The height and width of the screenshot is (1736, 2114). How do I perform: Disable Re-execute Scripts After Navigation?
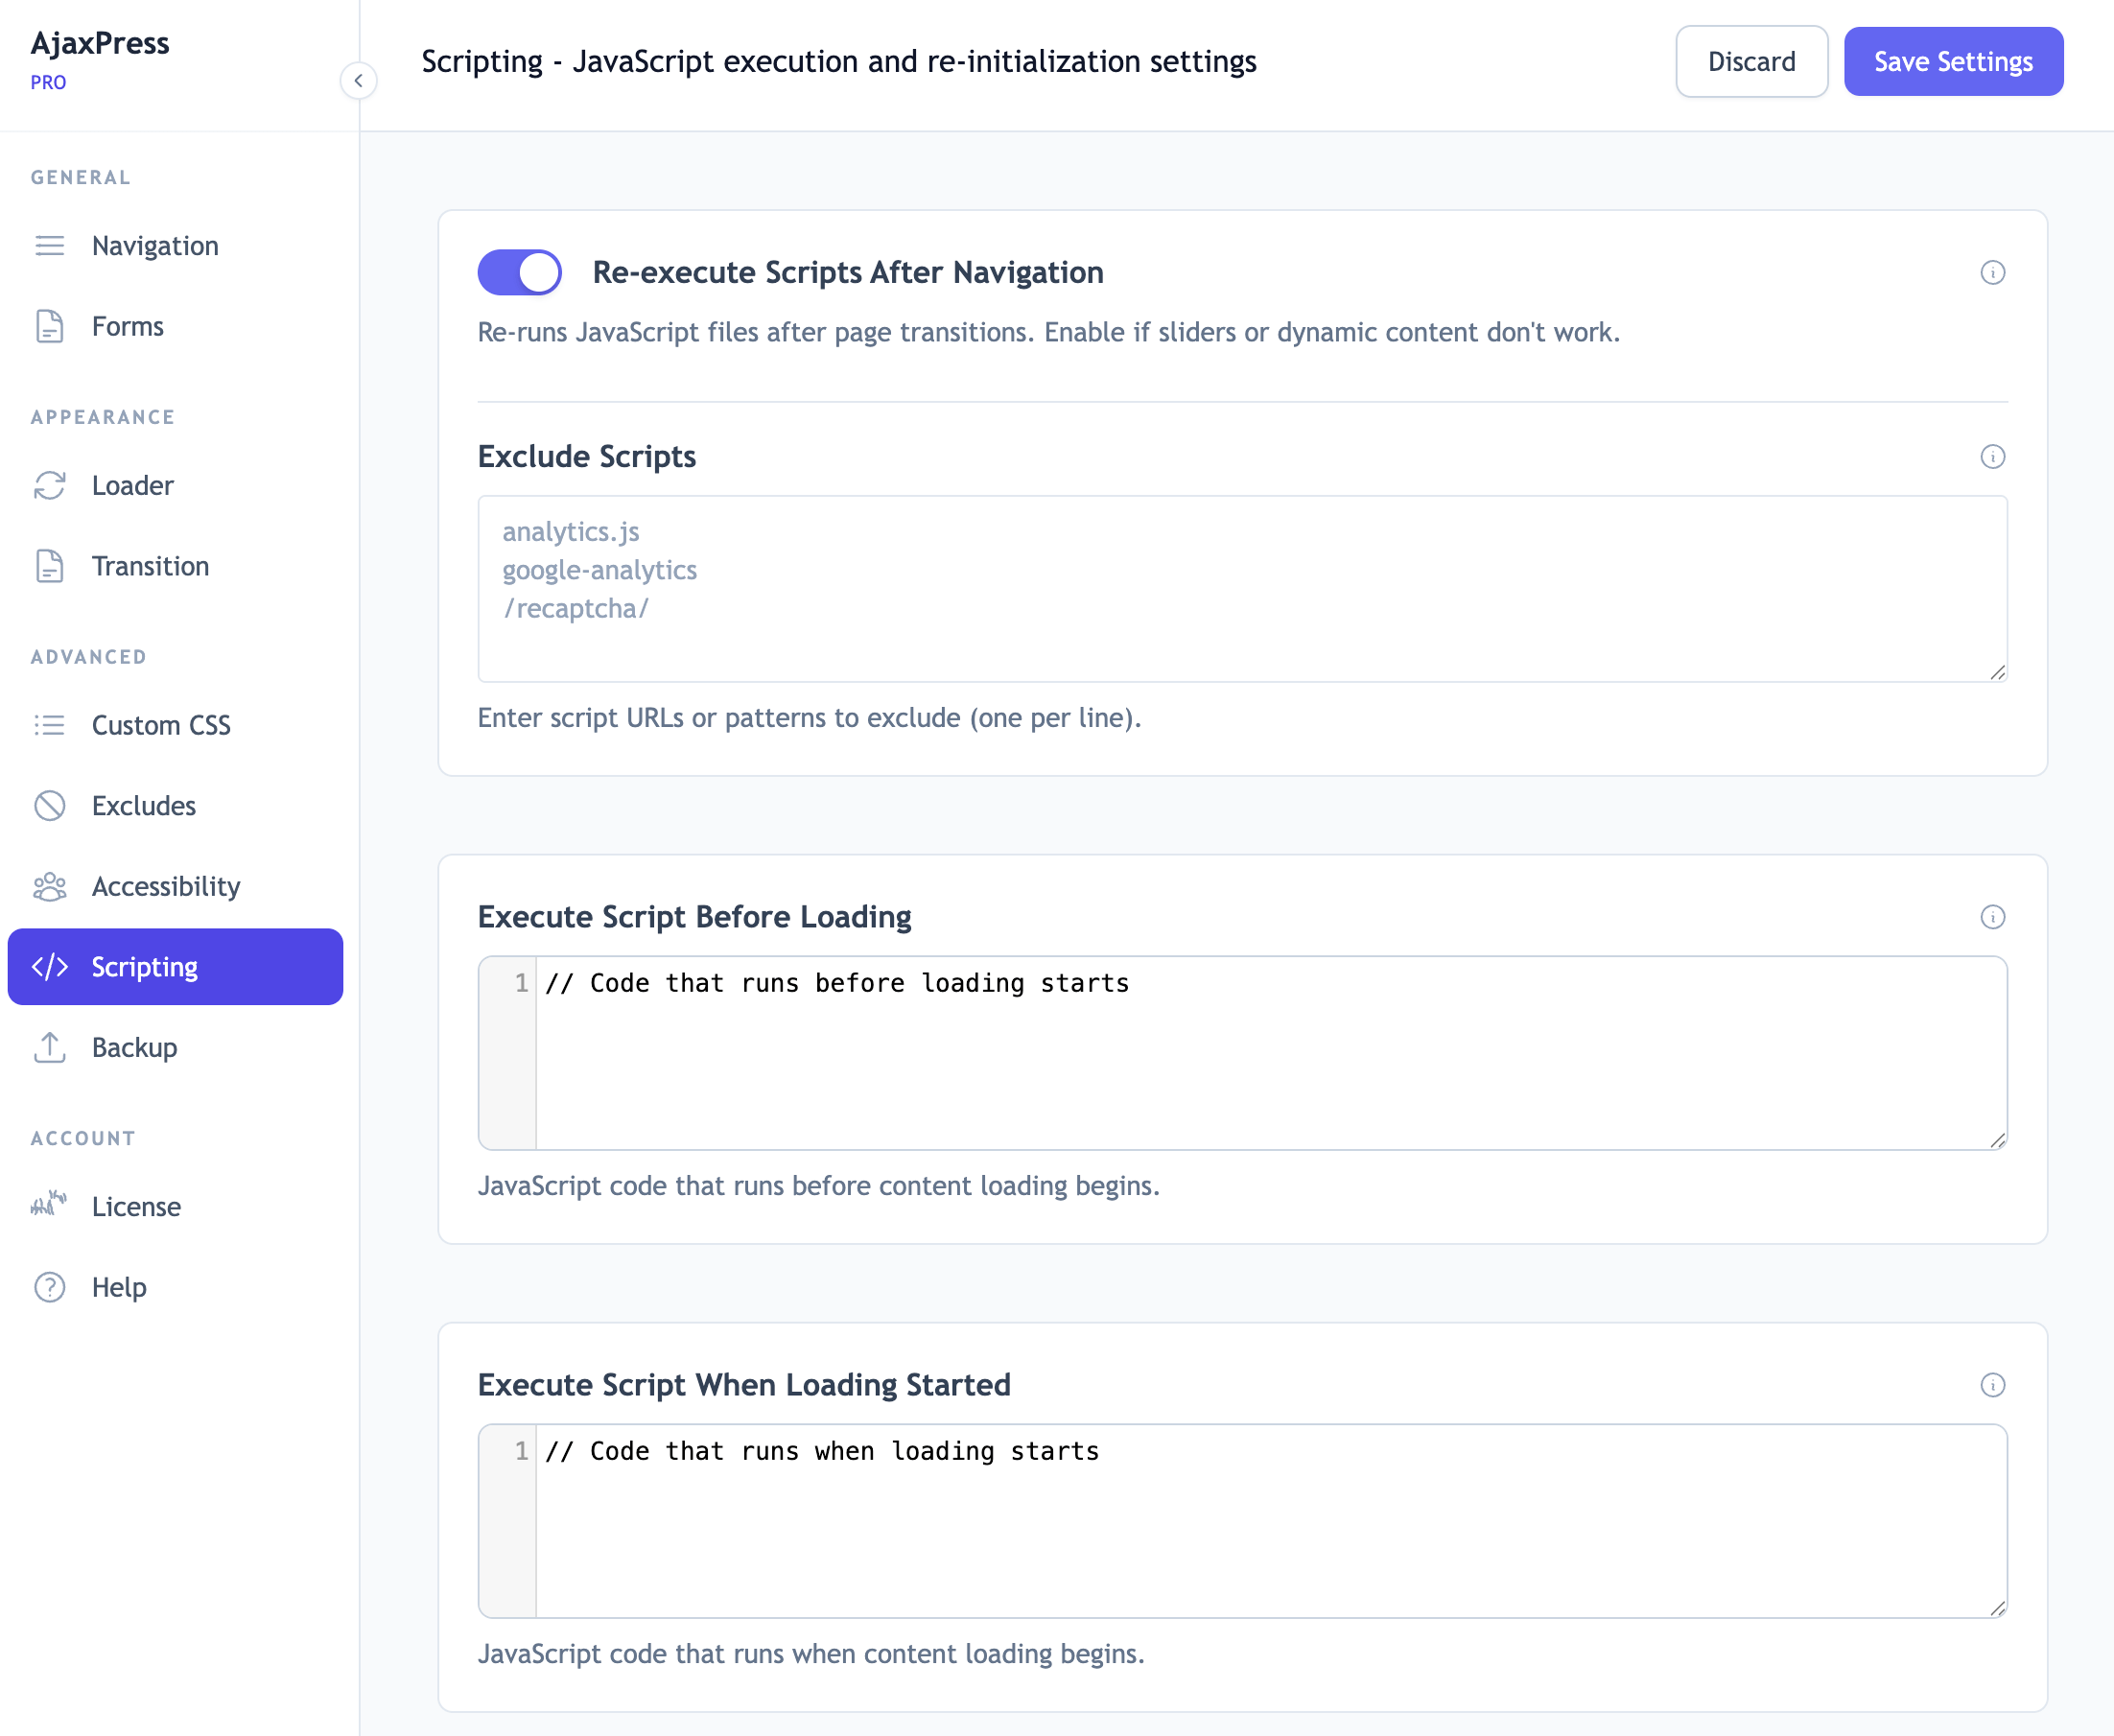pos(519,271)
